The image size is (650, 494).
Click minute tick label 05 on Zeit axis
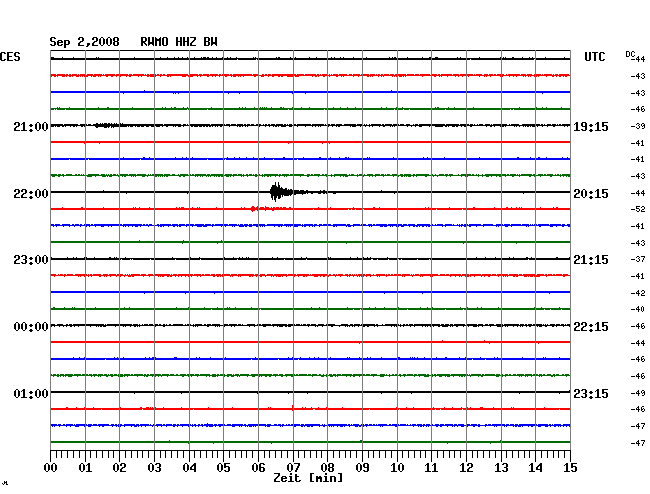(x=223, y=468)
